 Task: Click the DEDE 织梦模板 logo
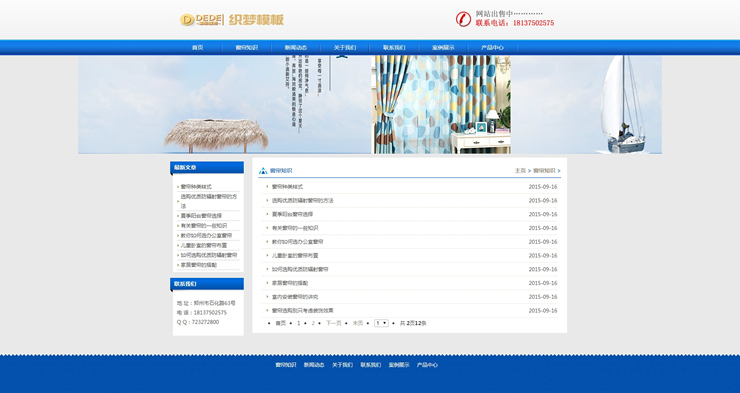tap(232, 19)
